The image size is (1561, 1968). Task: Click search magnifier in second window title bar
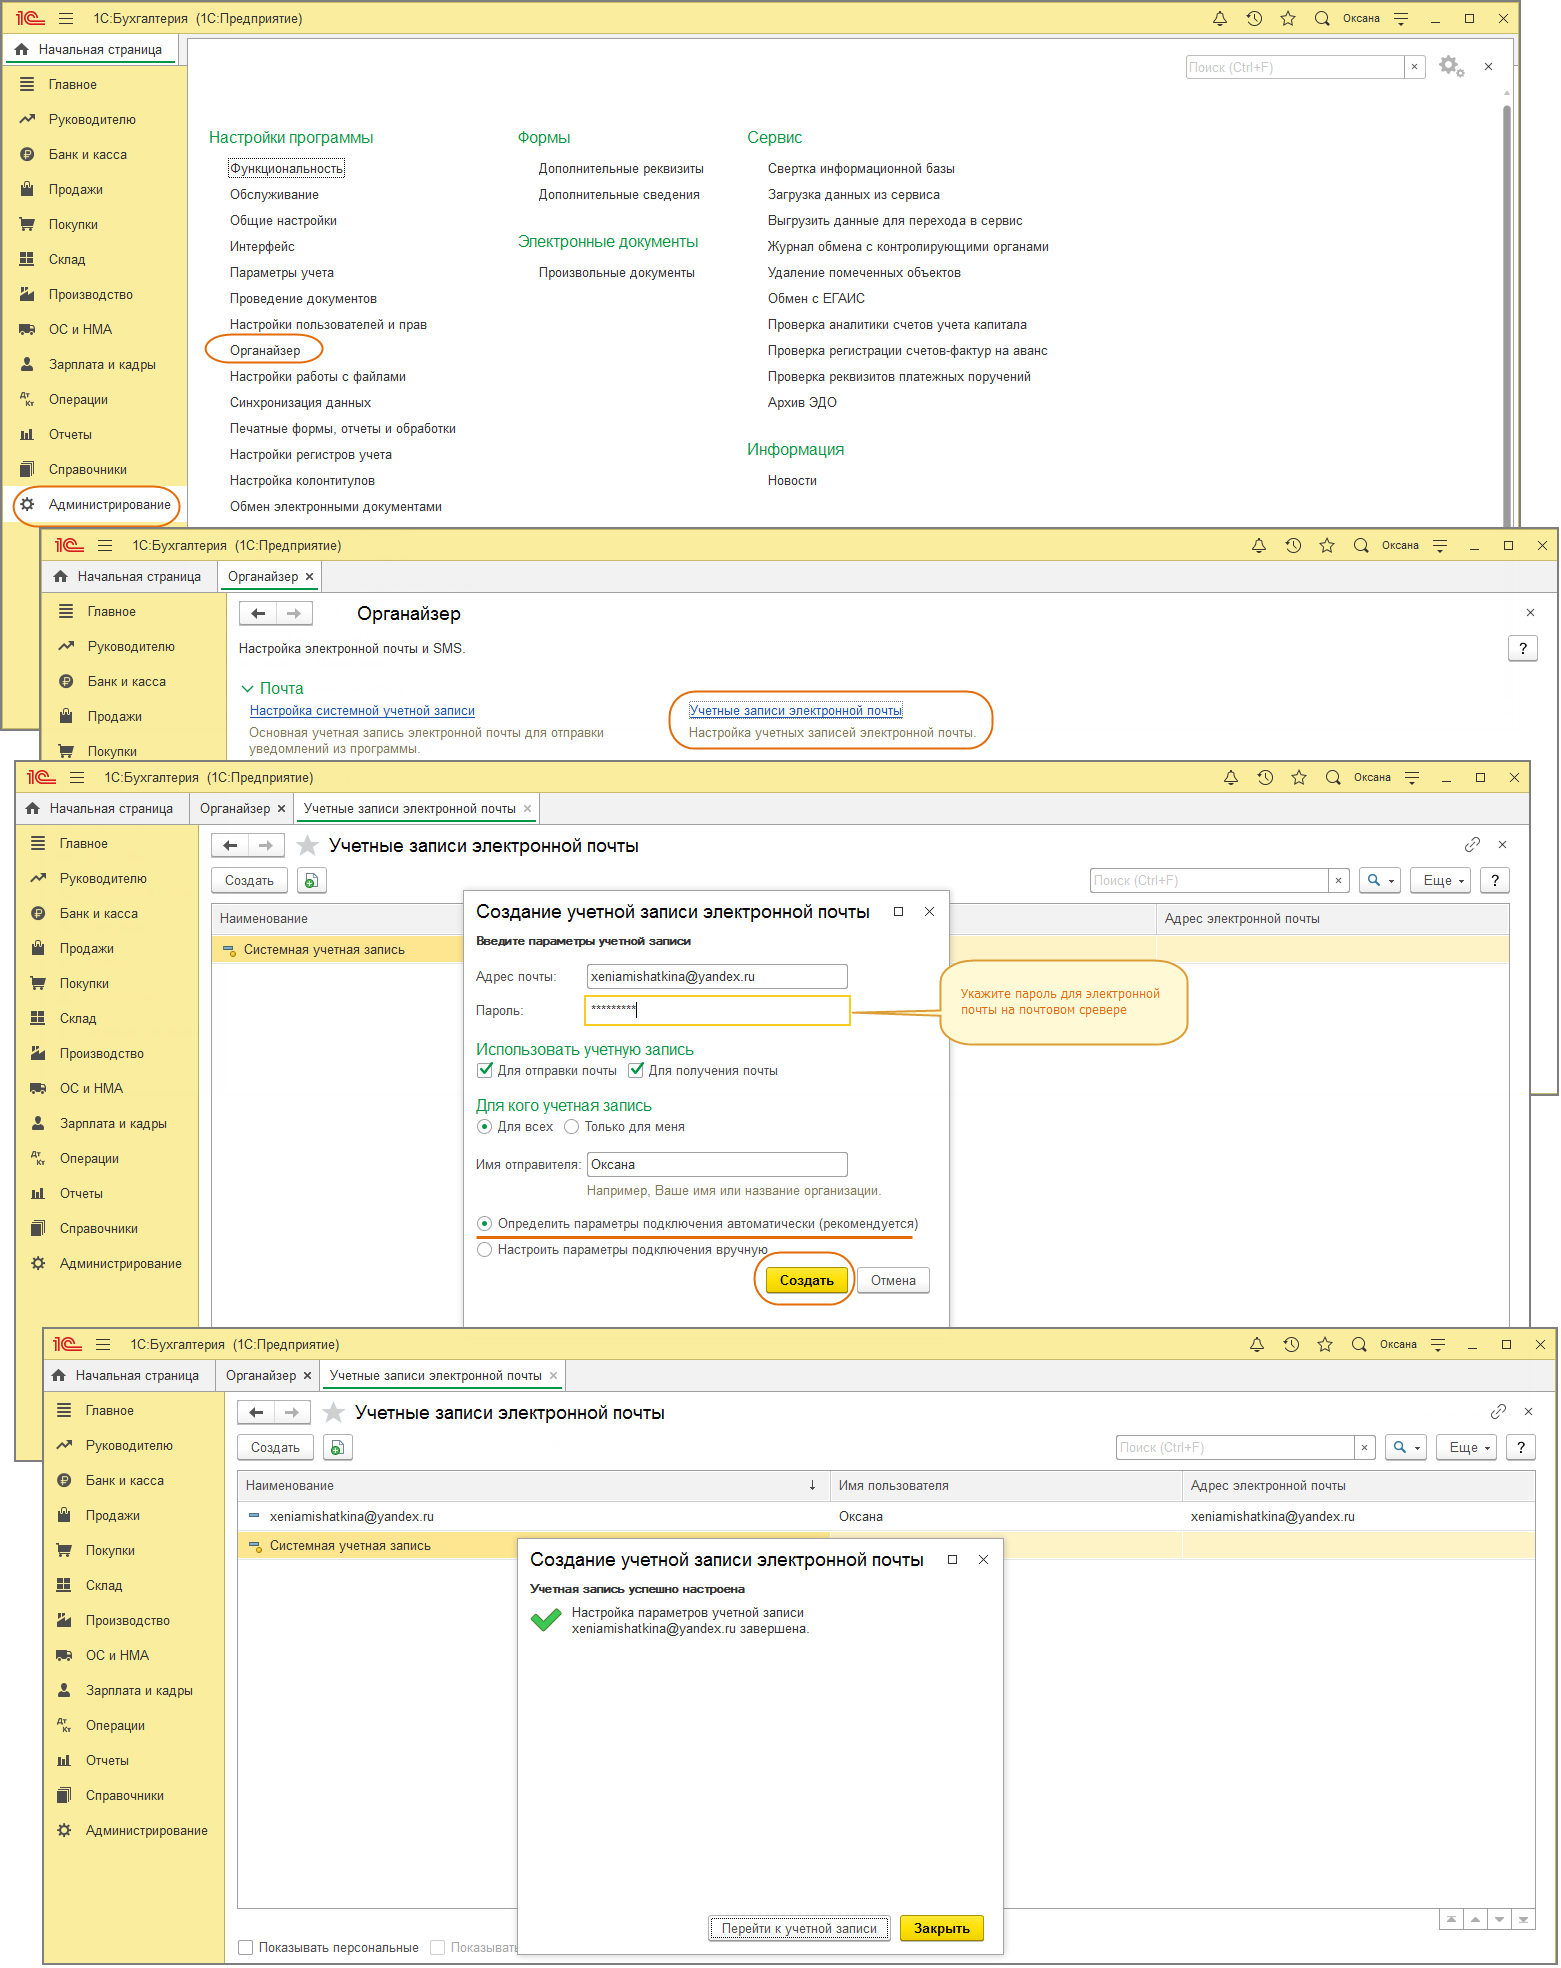click(1361, 545)
